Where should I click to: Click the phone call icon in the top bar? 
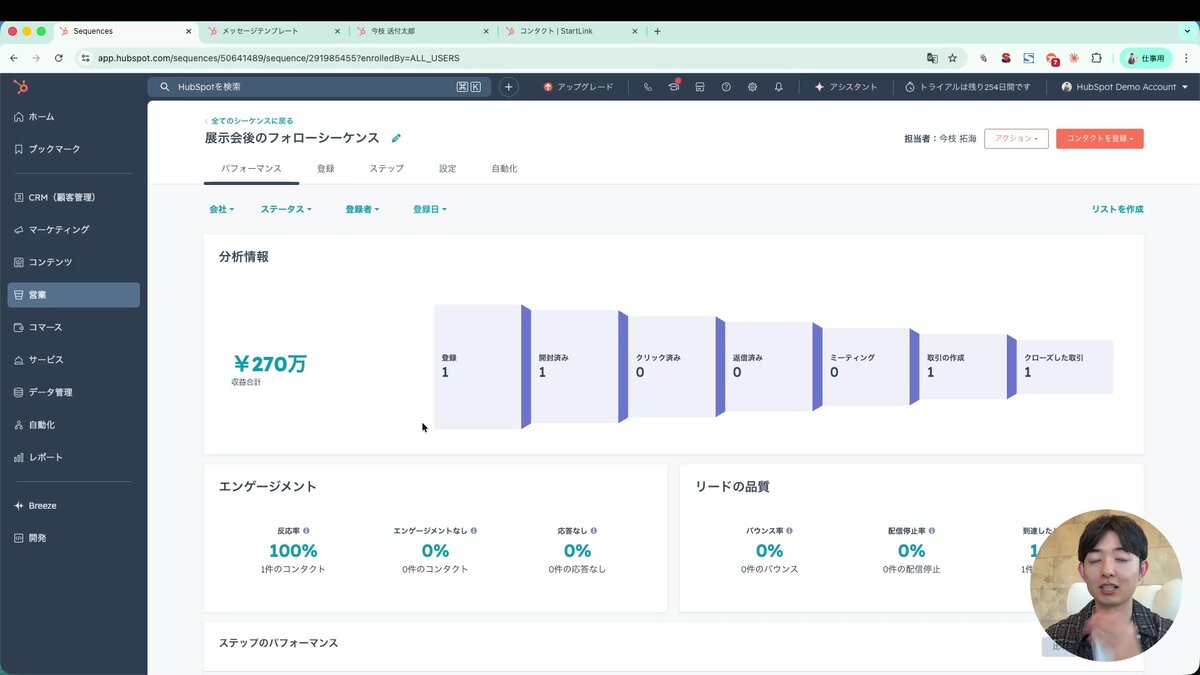647,86
